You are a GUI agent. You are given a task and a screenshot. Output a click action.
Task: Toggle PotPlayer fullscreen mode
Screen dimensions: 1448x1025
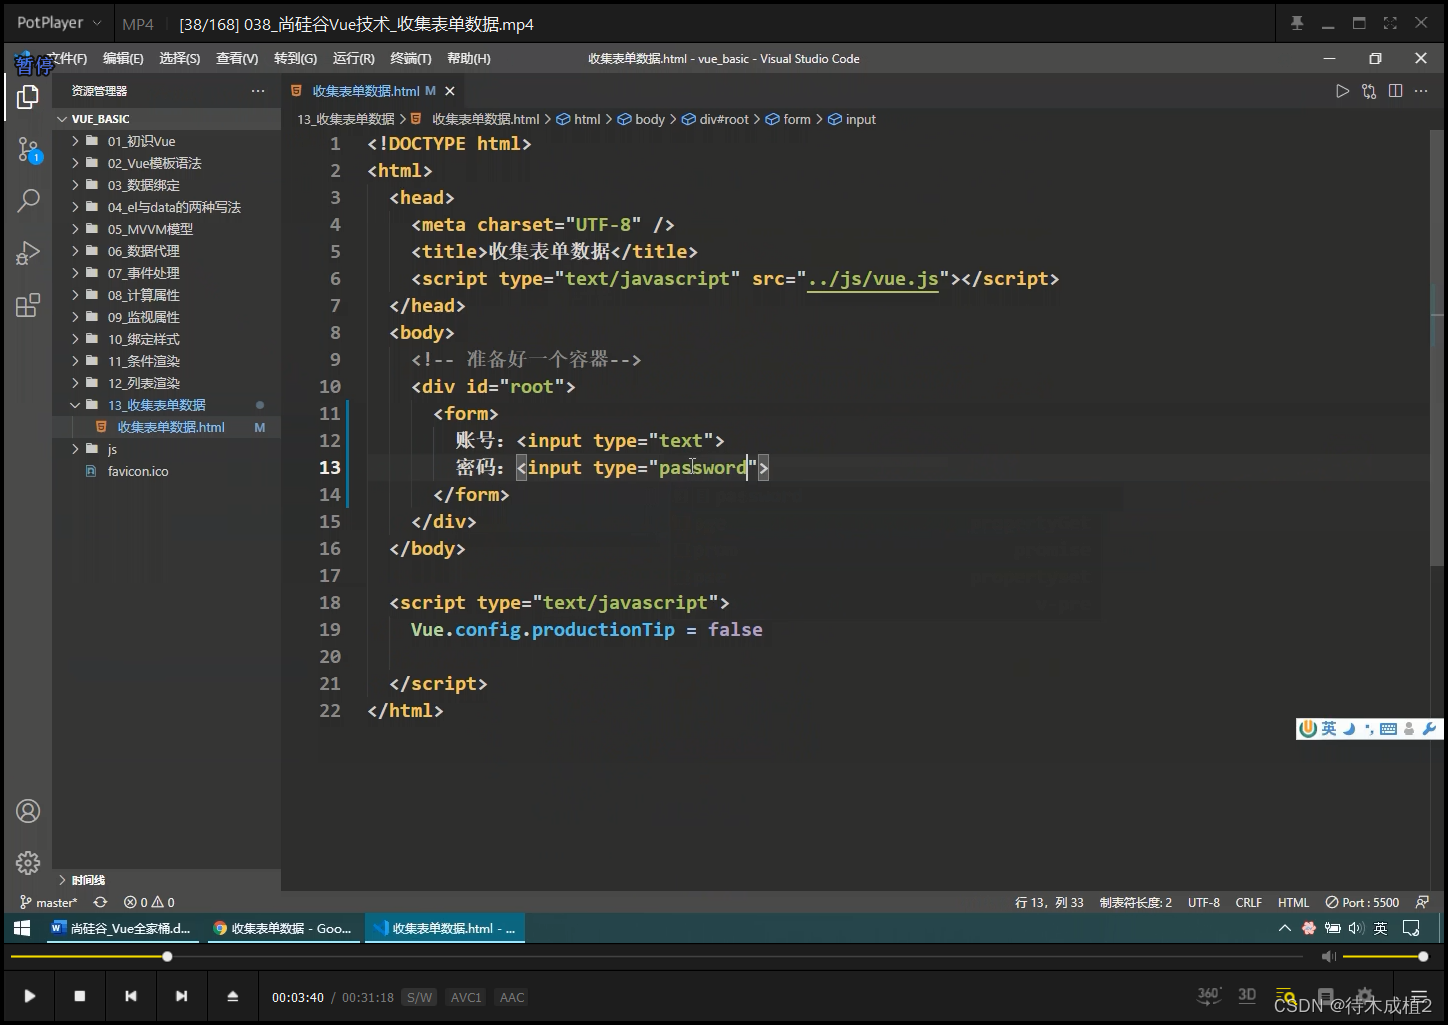[x=1390, y=23]
